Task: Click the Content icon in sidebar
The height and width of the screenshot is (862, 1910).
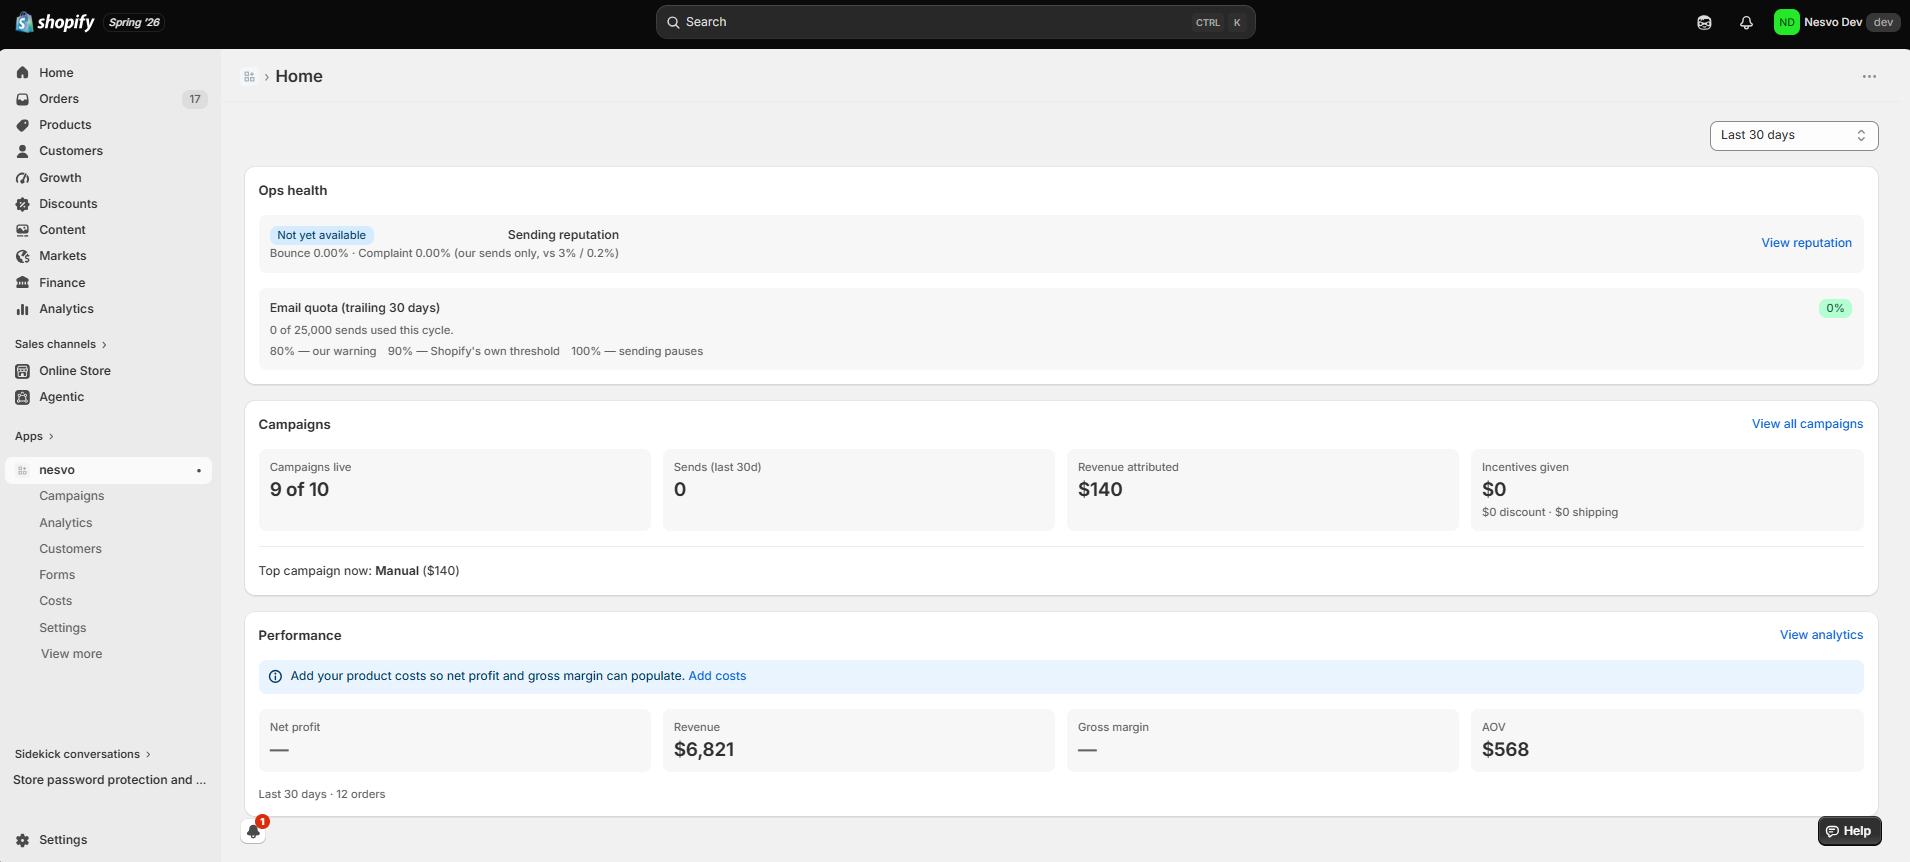Action: tap(22, 230)
